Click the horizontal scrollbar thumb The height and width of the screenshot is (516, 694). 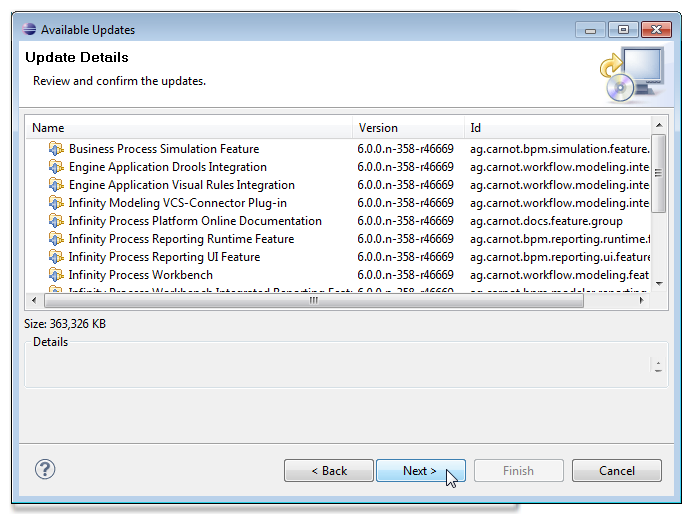click(314, 300)
